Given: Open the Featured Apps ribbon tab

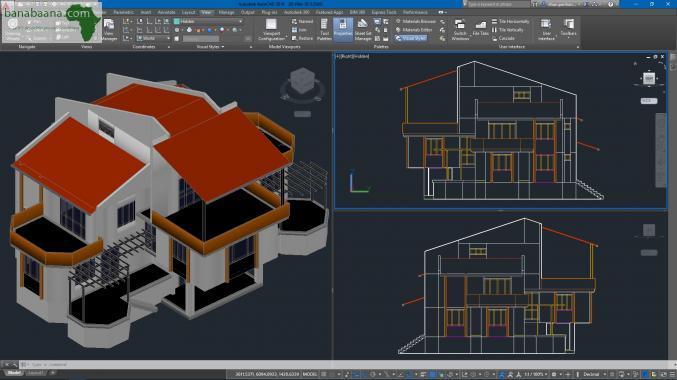Looking at the screenshot, I should (329, 13).
